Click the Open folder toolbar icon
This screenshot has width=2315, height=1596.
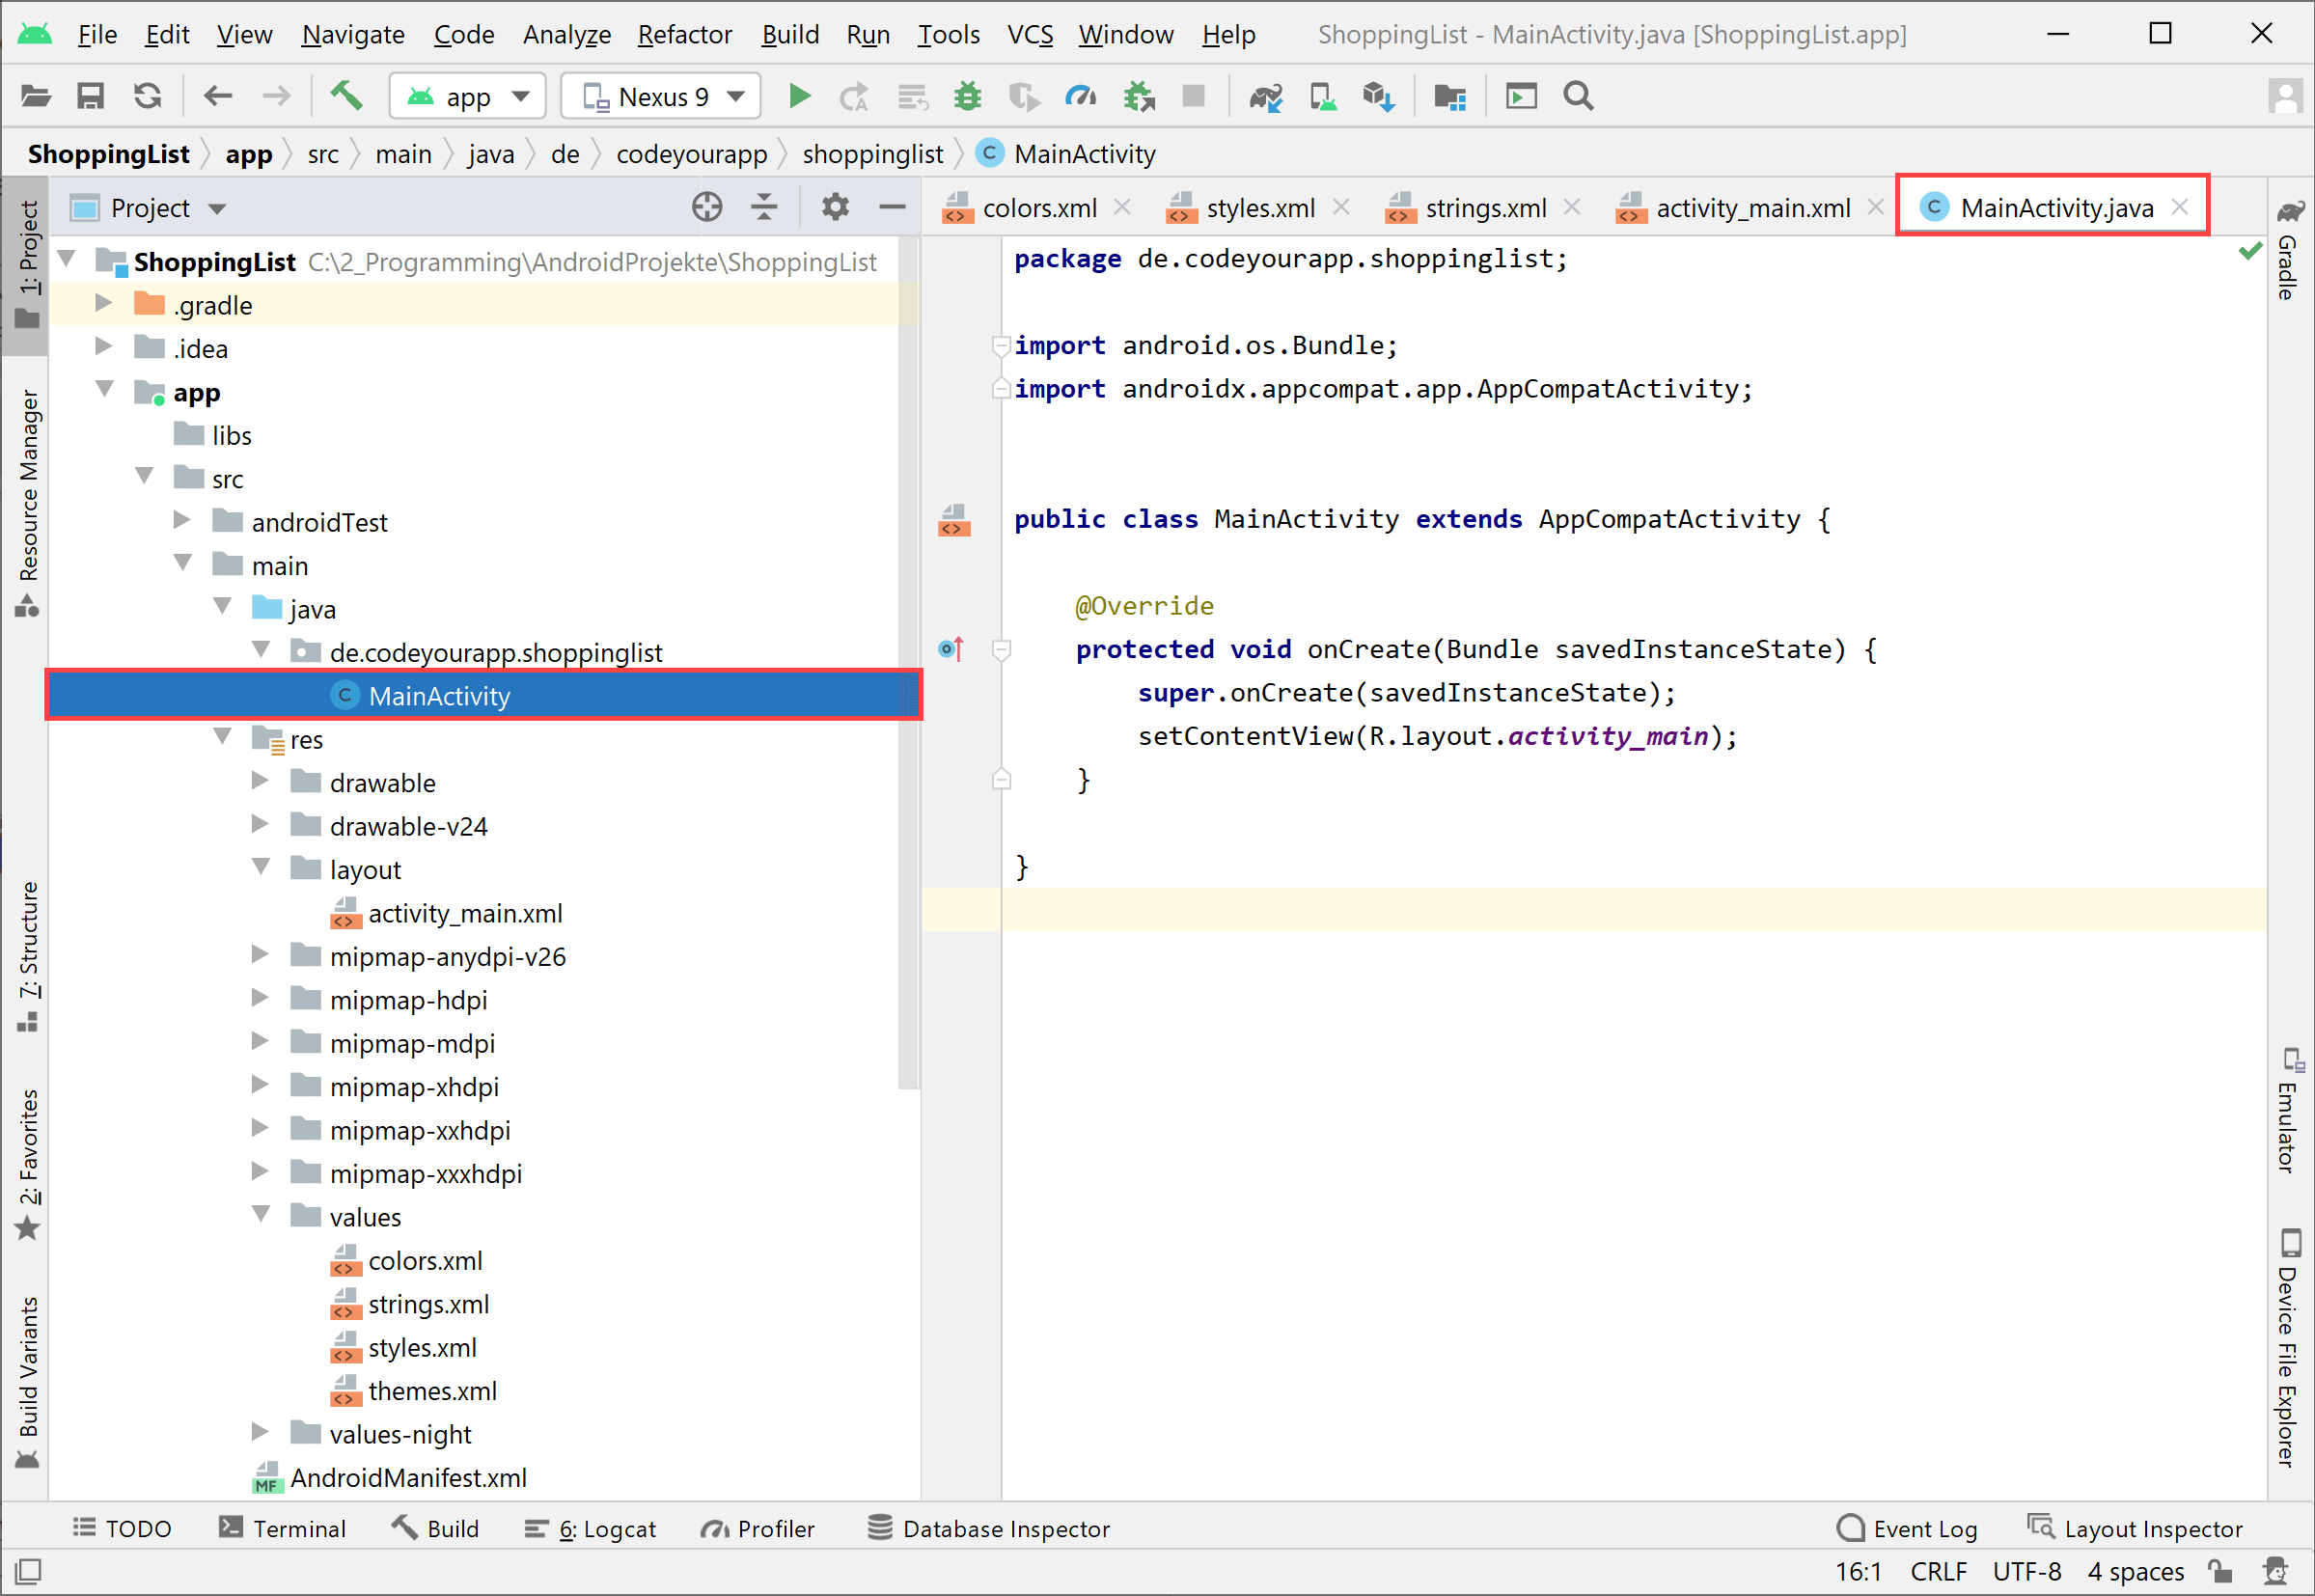pyautogui.click(x=36, y=97)
